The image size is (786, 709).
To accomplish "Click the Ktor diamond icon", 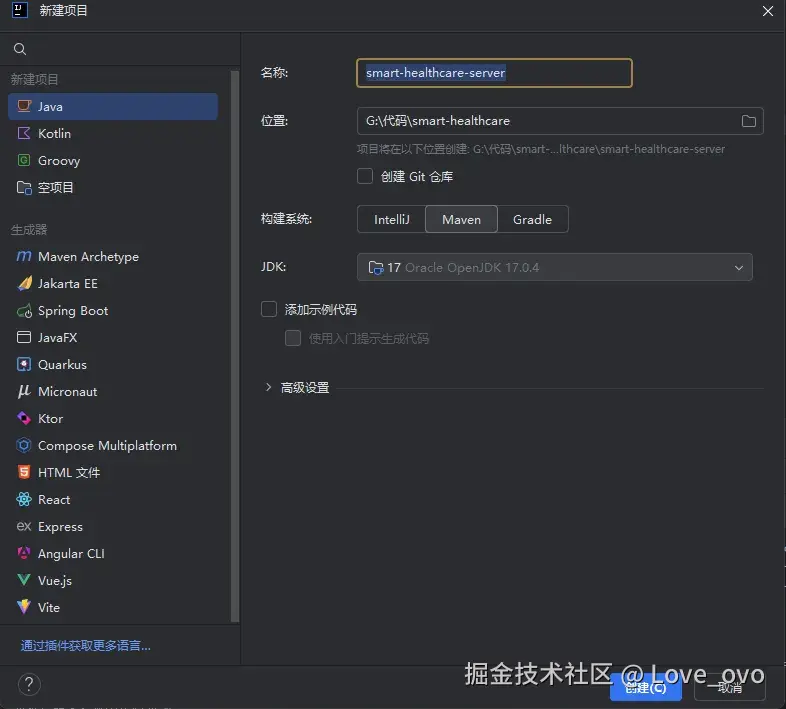I will [x=24, y=418].
